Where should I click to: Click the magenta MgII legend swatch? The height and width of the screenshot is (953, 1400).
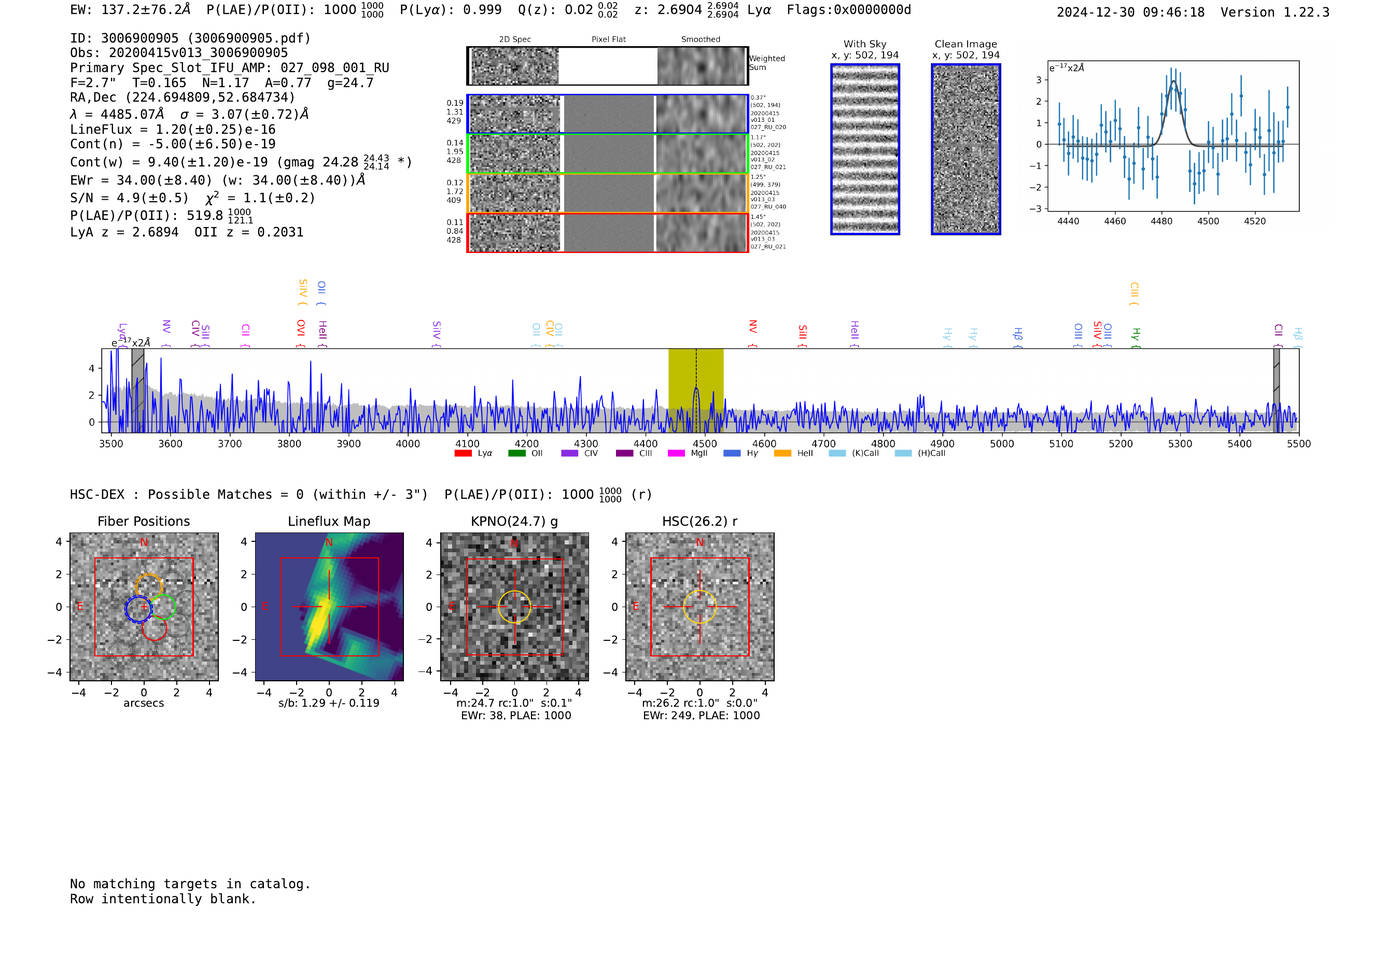pos(676,454)
